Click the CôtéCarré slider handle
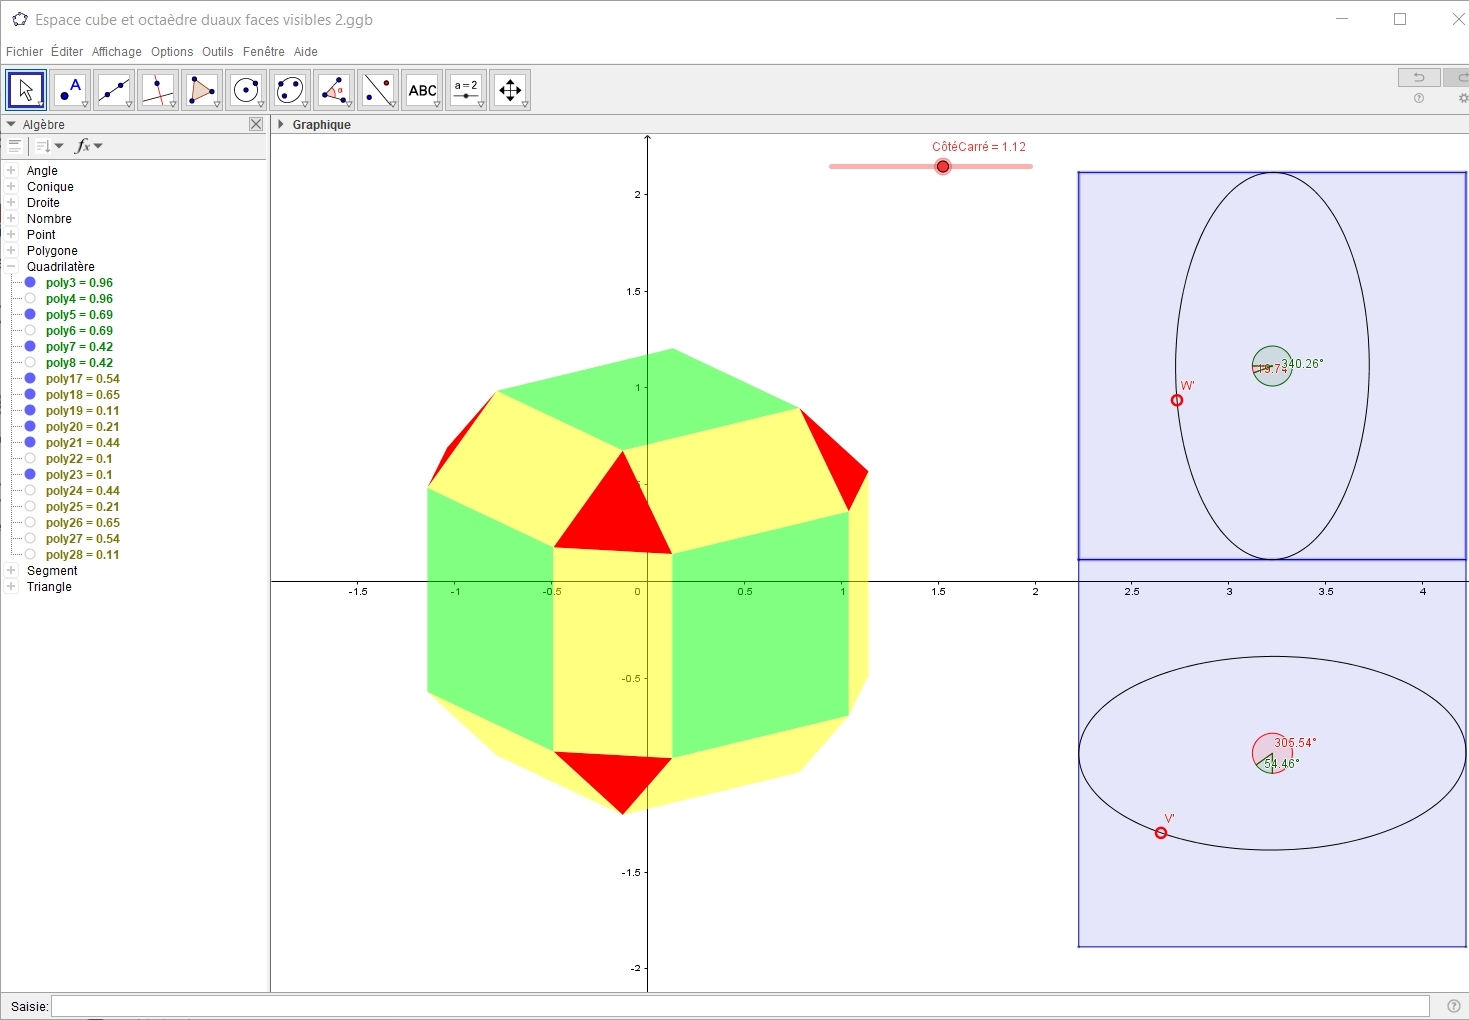The width and height of the screenshot is (1469, 1020). [943, 166]
